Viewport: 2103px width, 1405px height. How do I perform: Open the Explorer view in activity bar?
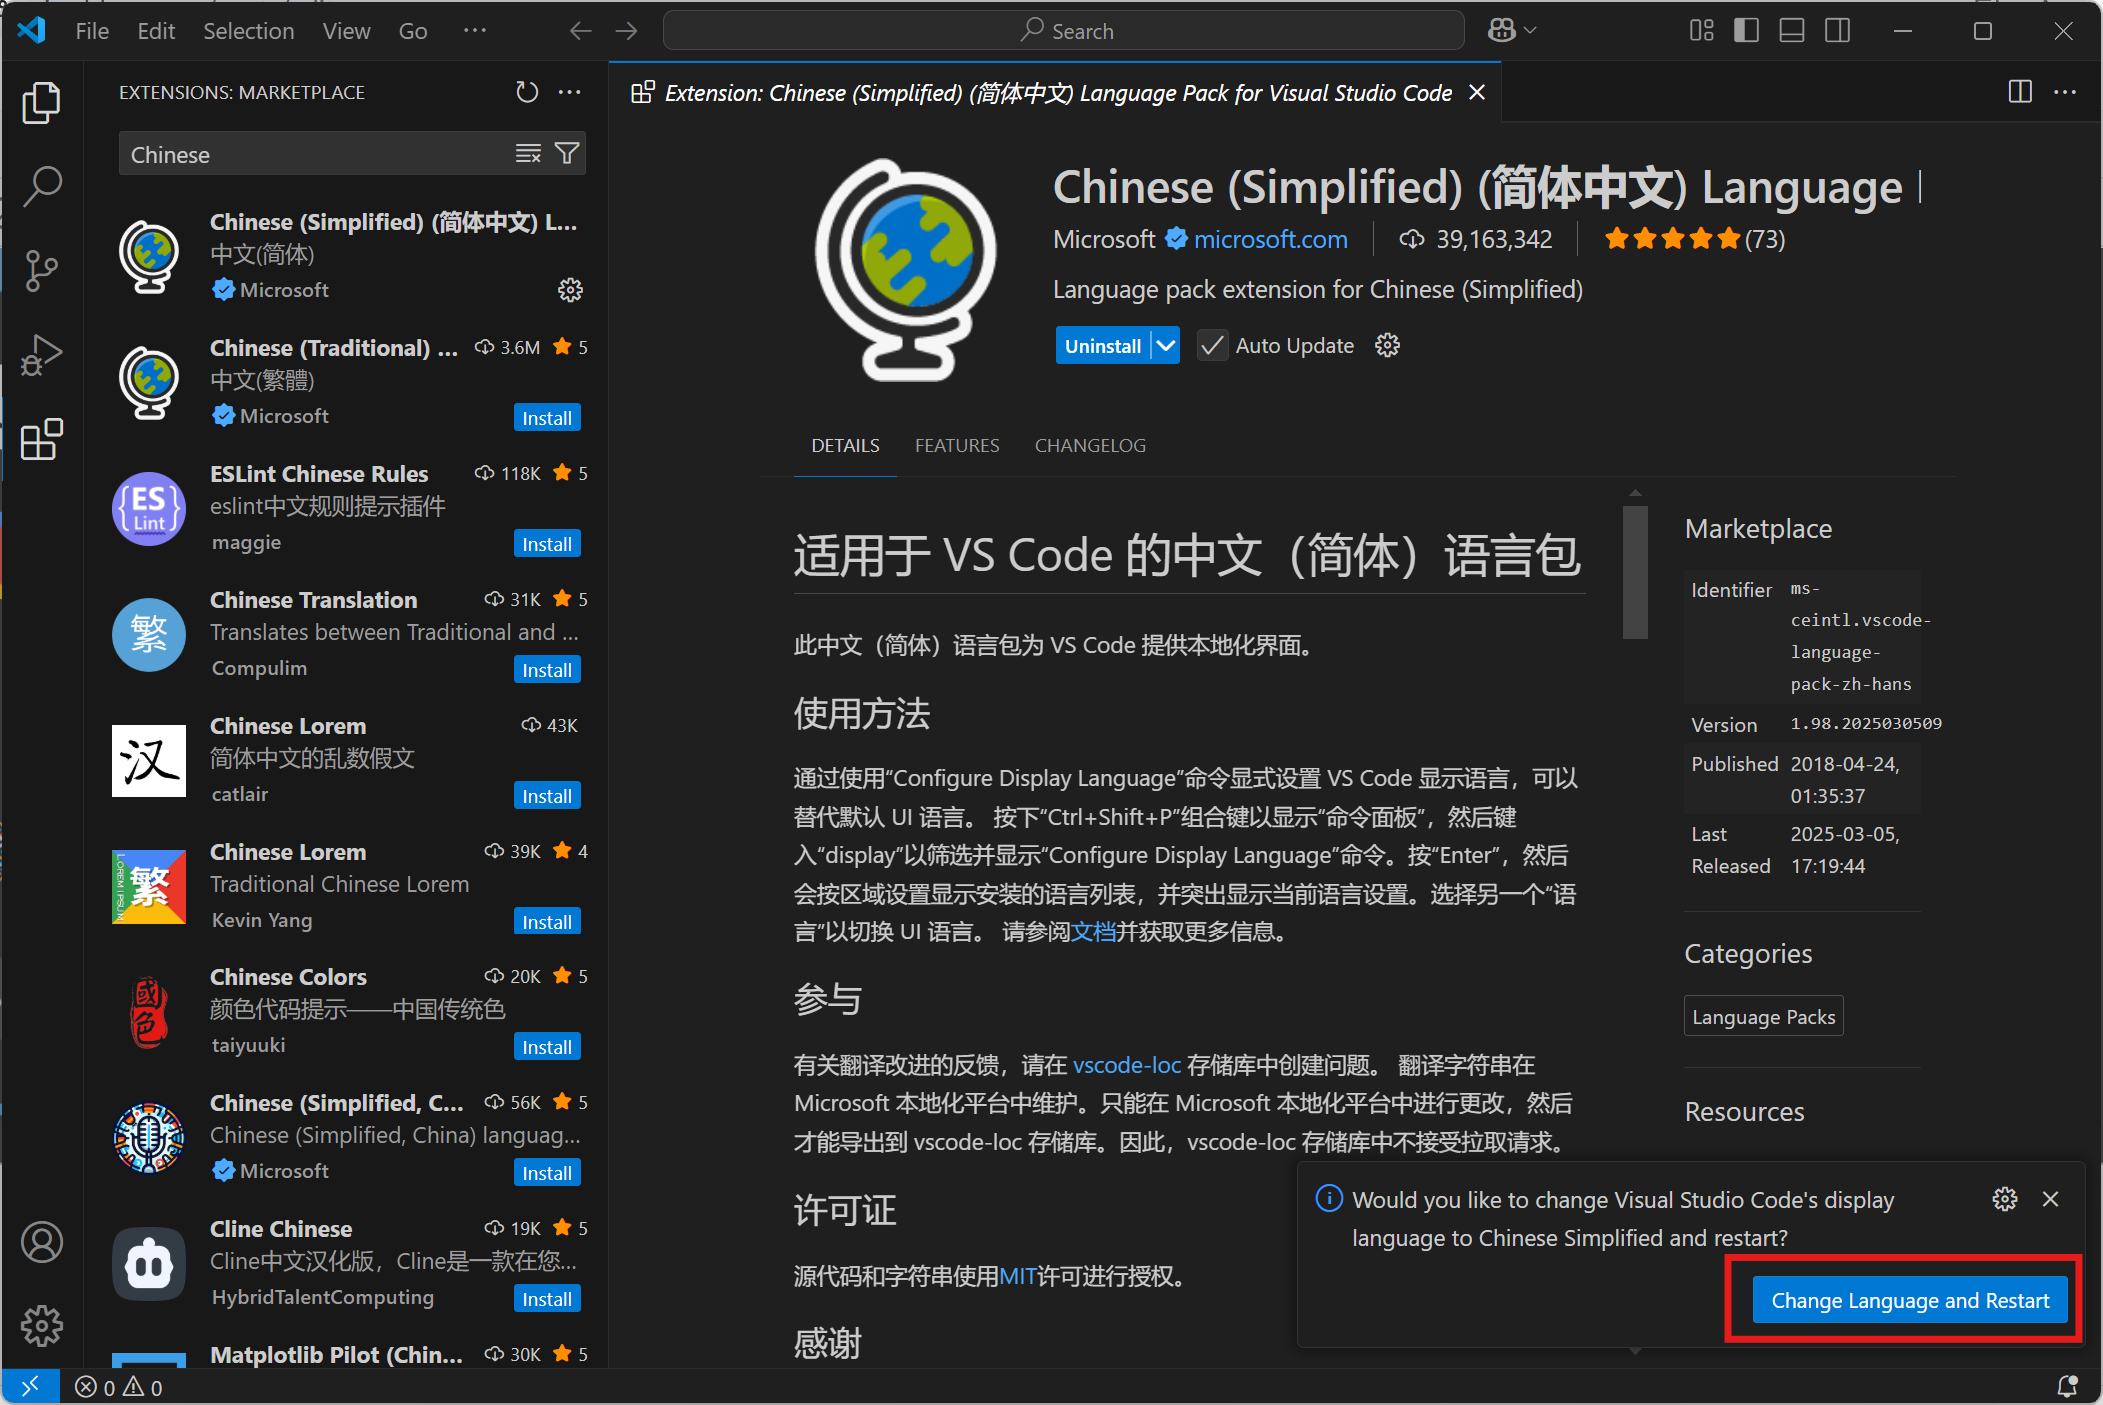[x=41, y=103]
